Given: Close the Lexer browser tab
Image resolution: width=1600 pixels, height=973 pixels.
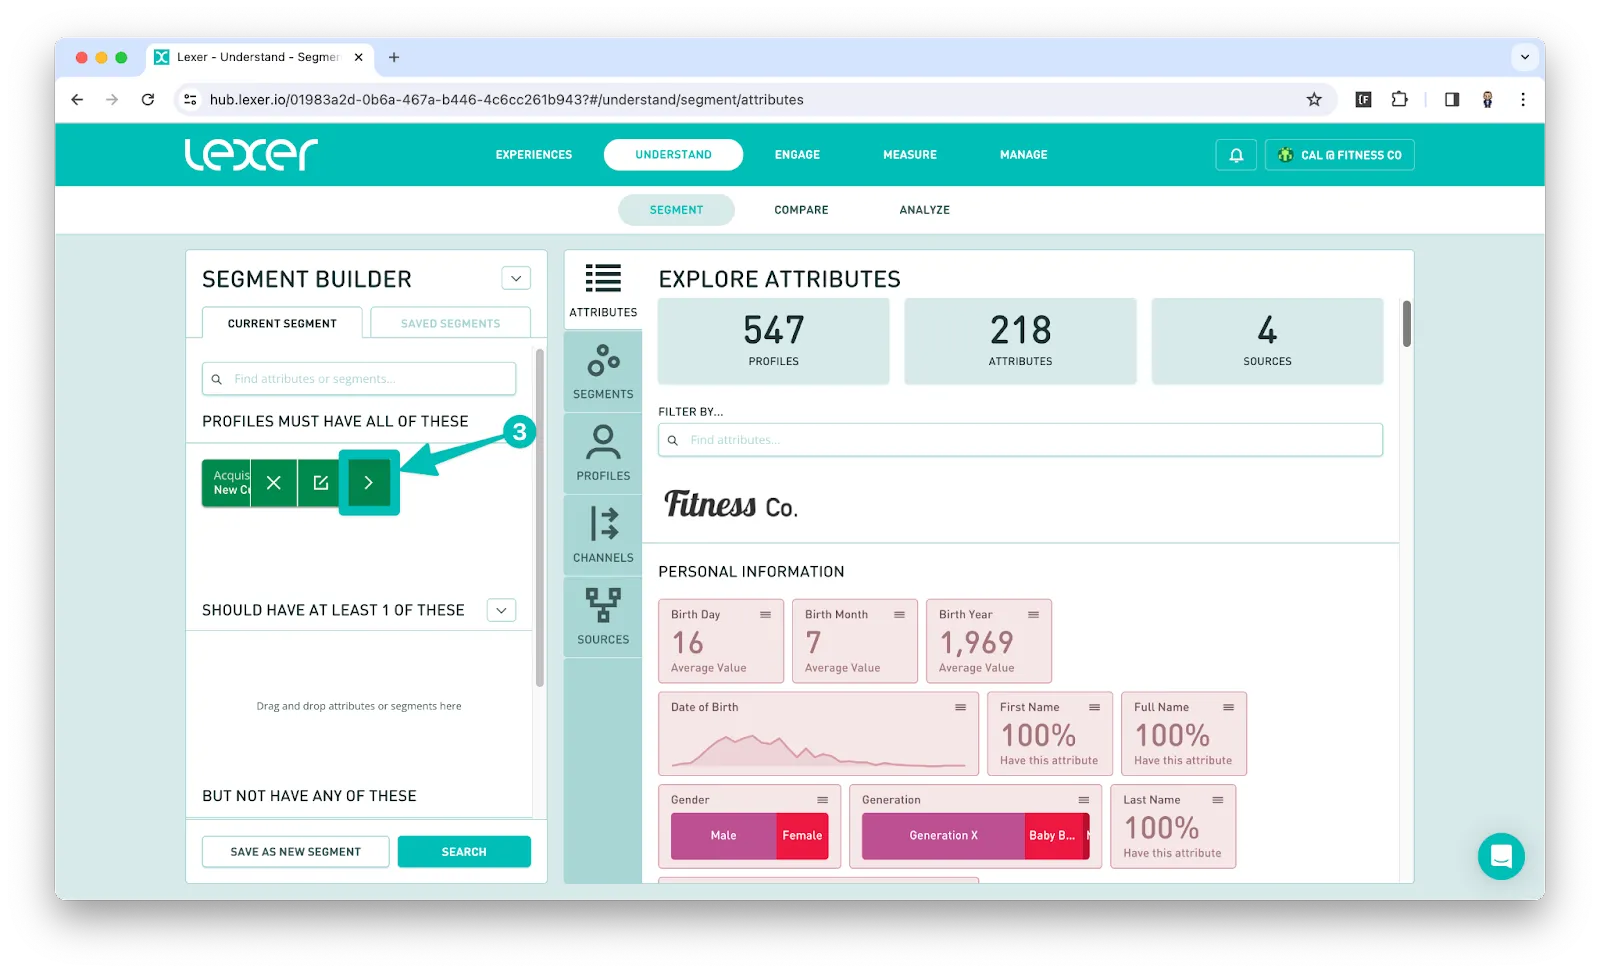Looking at the screenshot, I should tap(358, 57).
